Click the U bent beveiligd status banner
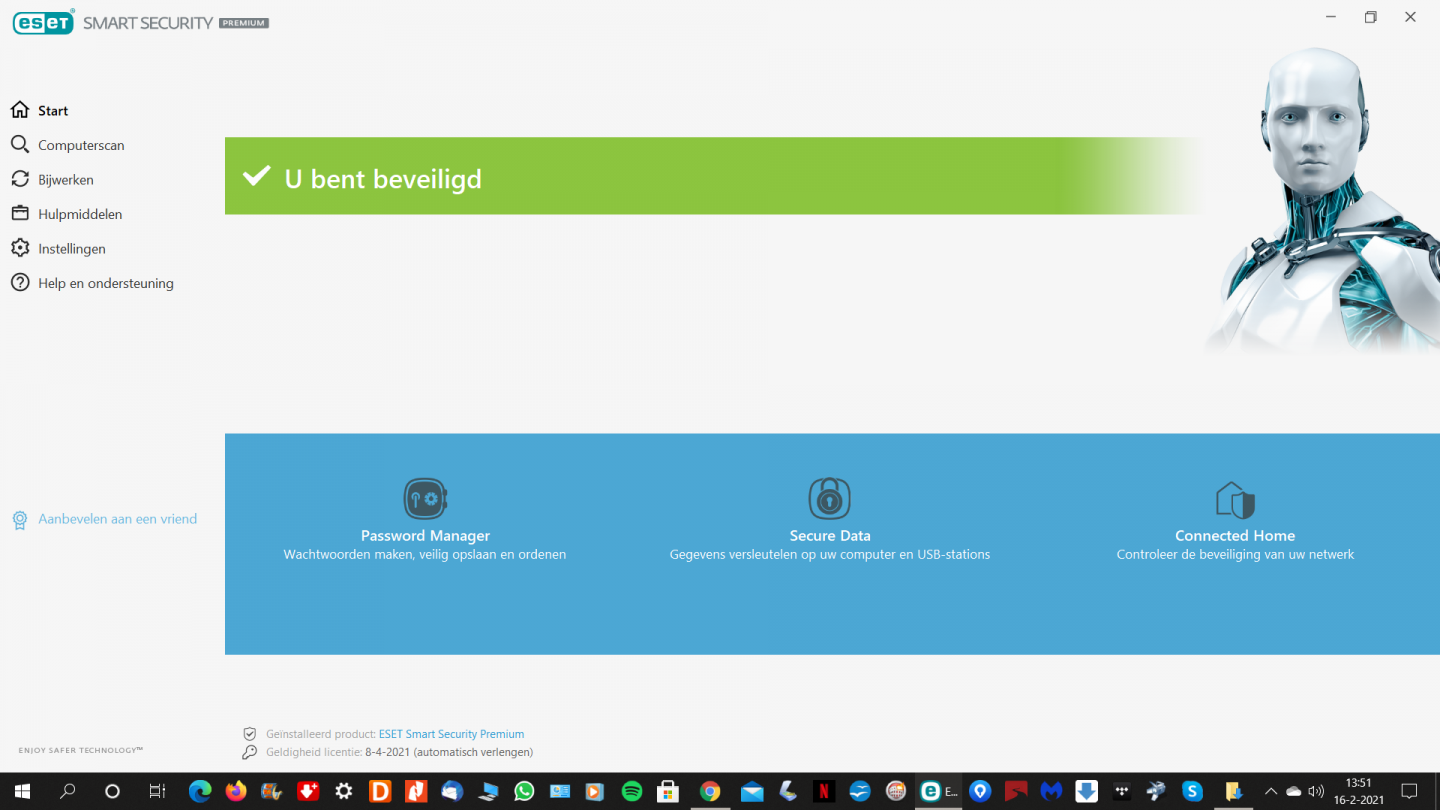The image size is (1440, 810). pos(712,176)
